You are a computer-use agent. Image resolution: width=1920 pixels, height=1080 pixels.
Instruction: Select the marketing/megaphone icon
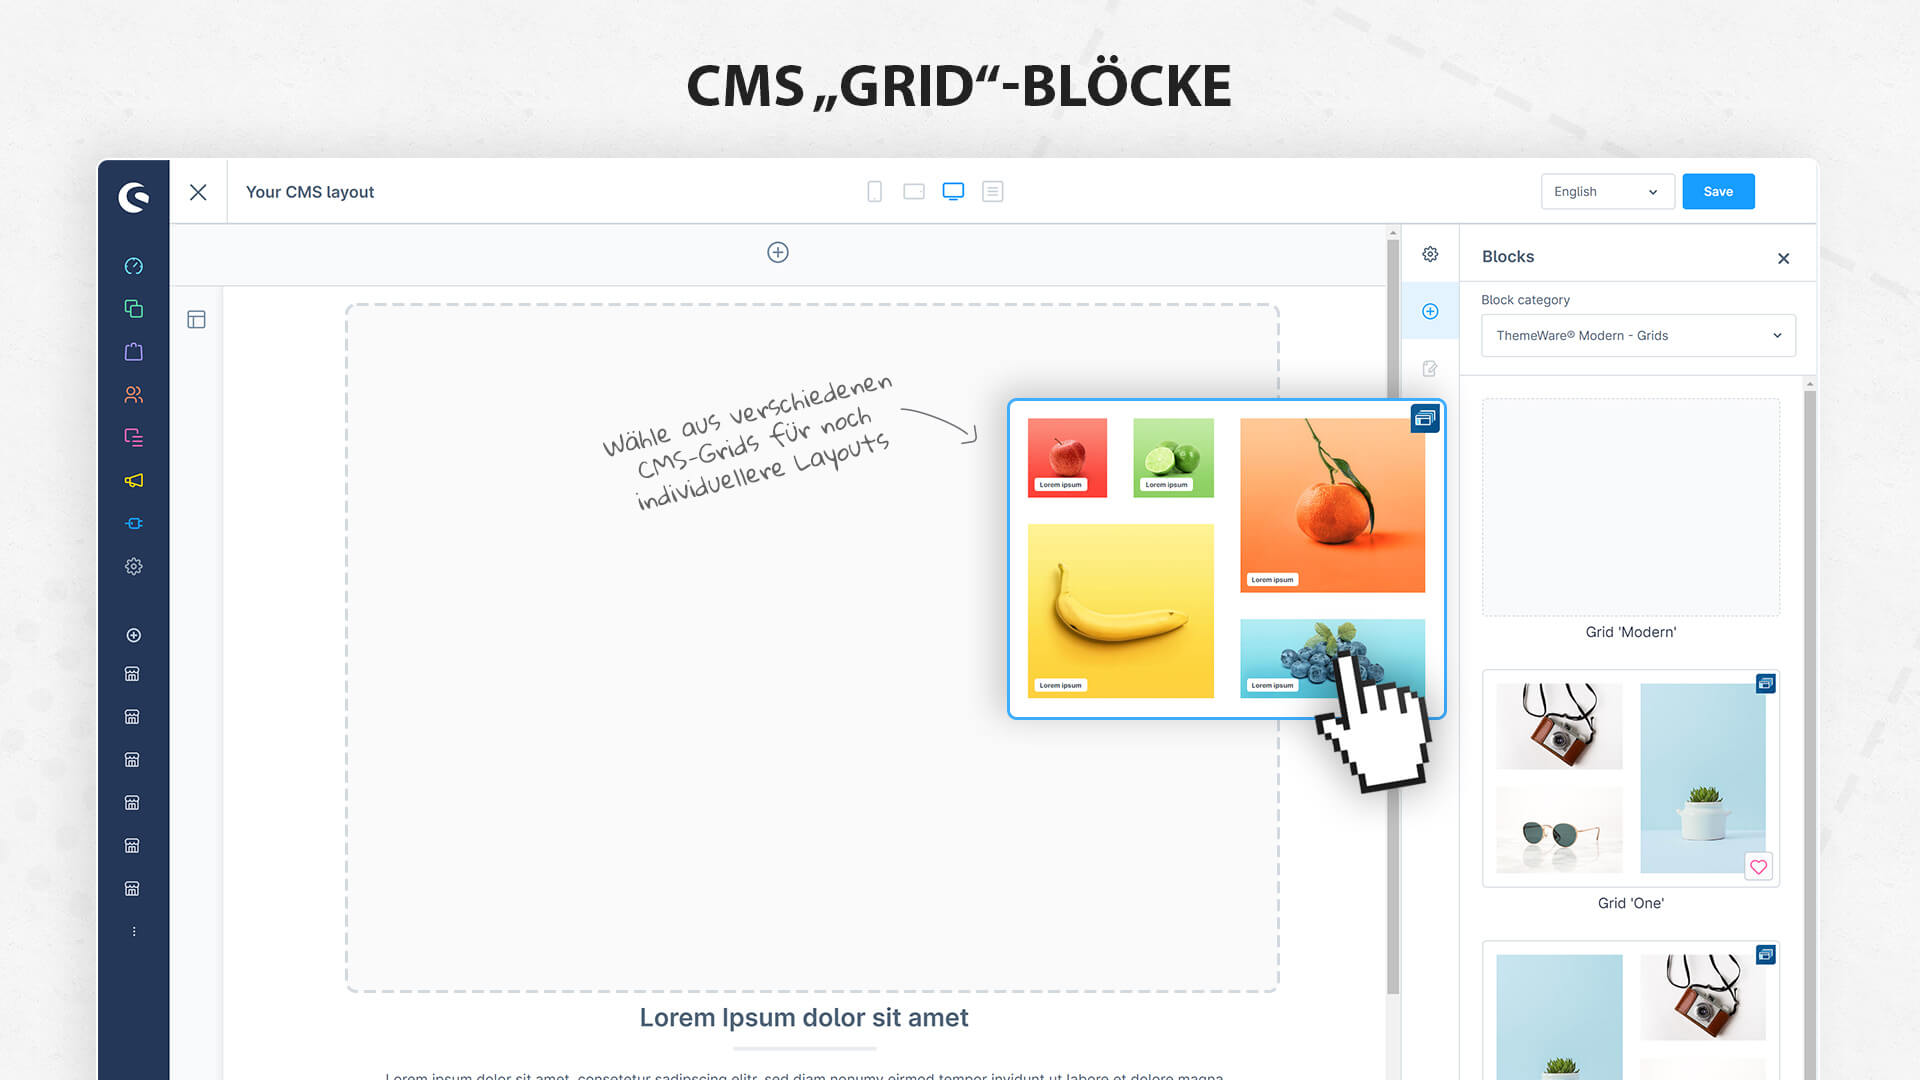click(132, 479)
